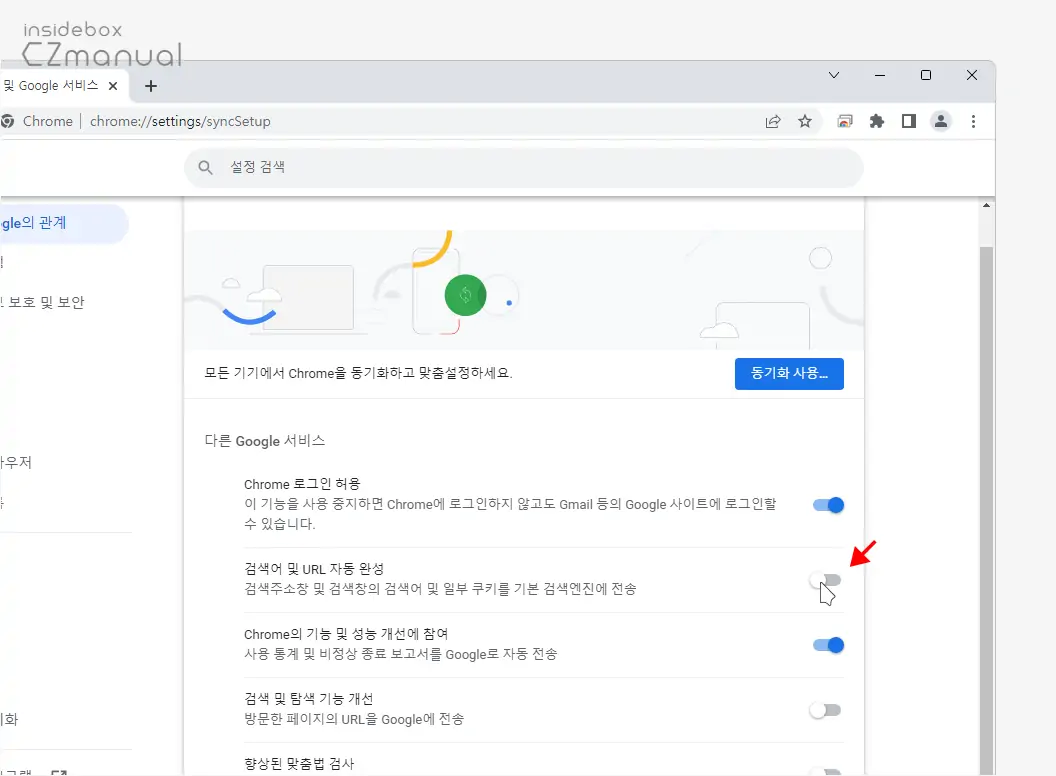Toggle 검색어 및 URL 자동 완성 switch

point(826,580)
